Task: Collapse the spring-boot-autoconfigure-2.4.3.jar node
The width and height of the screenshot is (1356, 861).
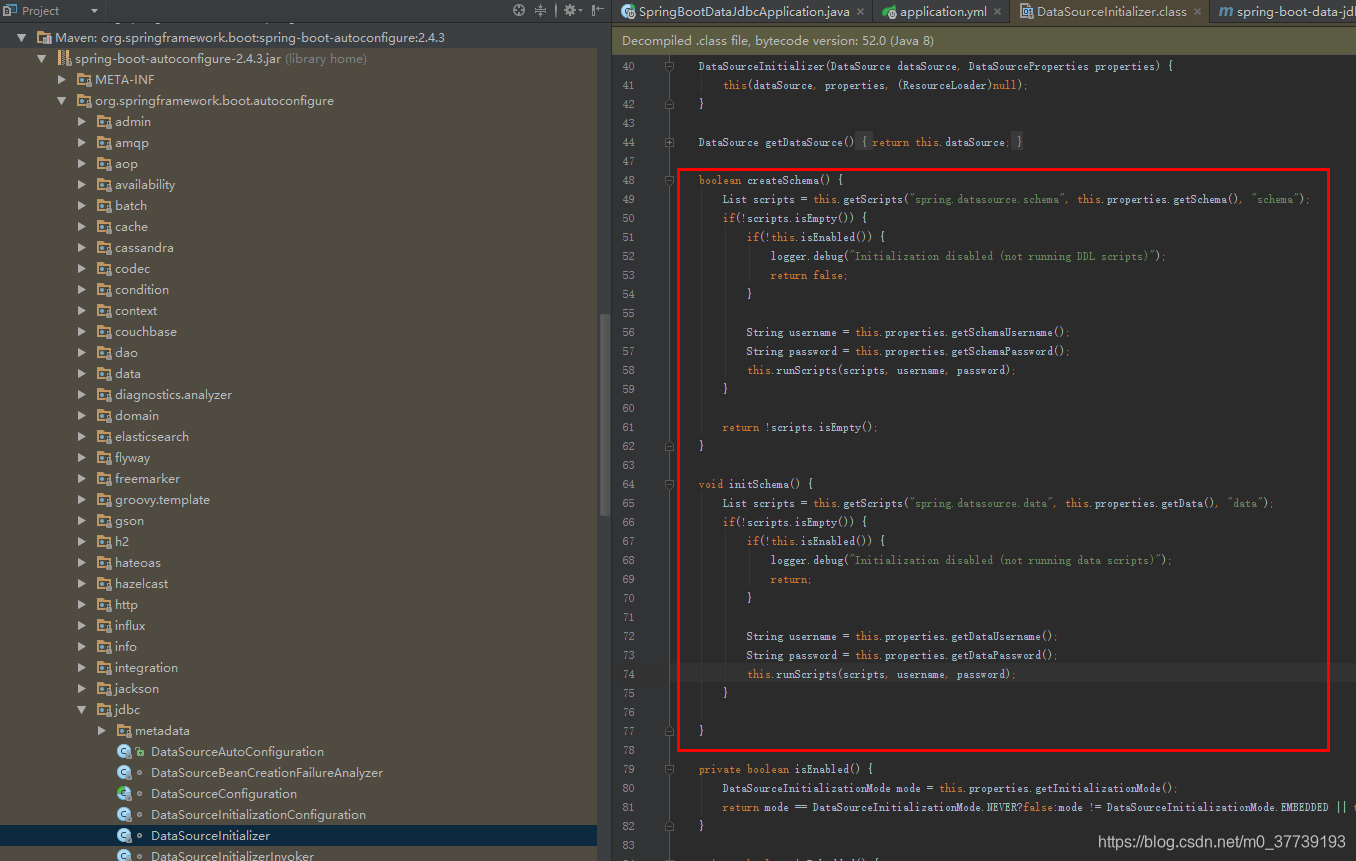Action: coord(41,59)
